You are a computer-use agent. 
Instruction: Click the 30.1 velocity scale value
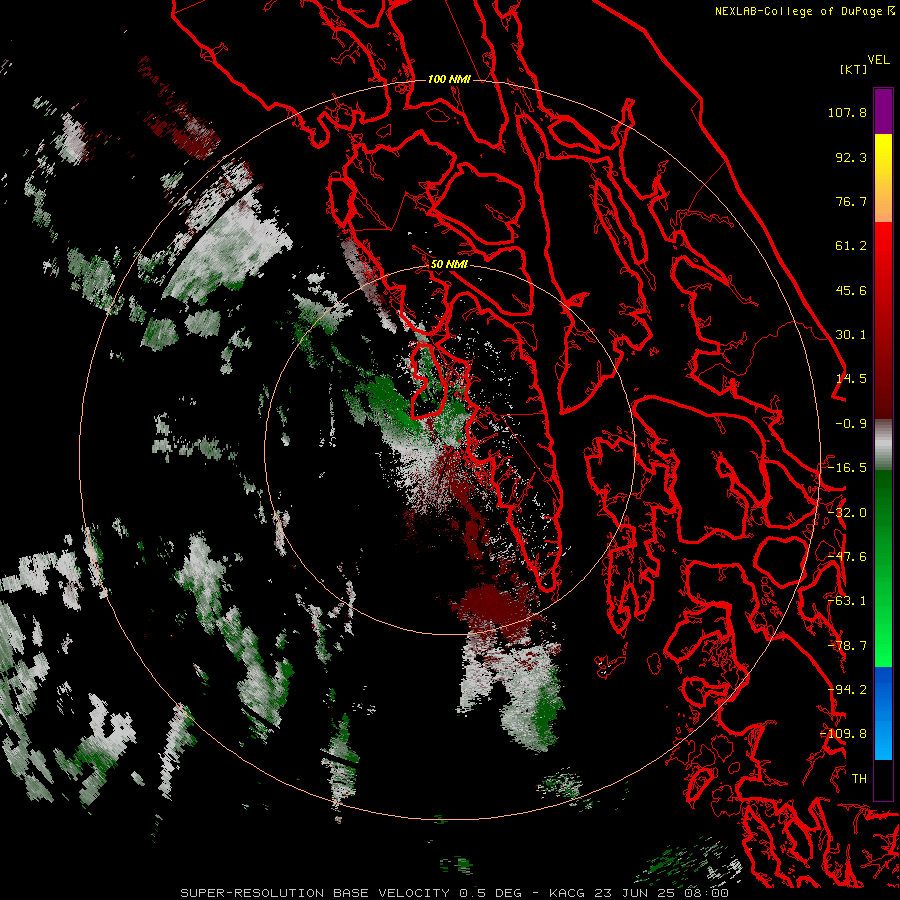point(851,335)
